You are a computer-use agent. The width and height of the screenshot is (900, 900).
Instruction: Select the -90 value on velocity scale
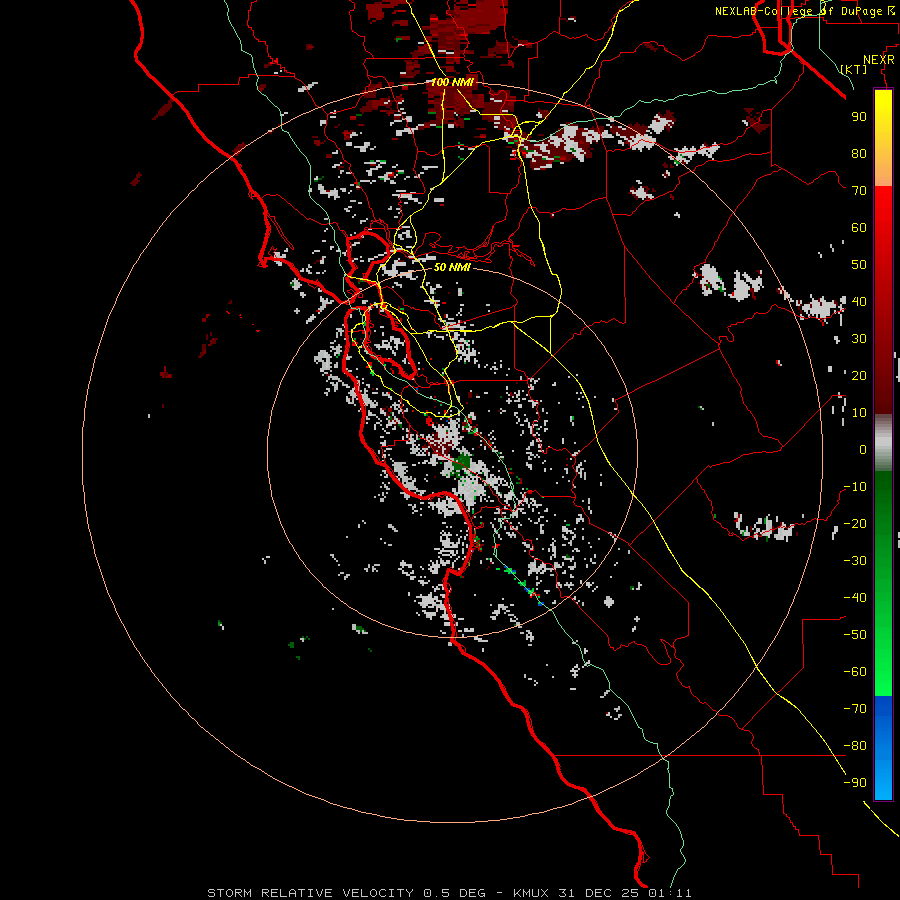point(855,783)
